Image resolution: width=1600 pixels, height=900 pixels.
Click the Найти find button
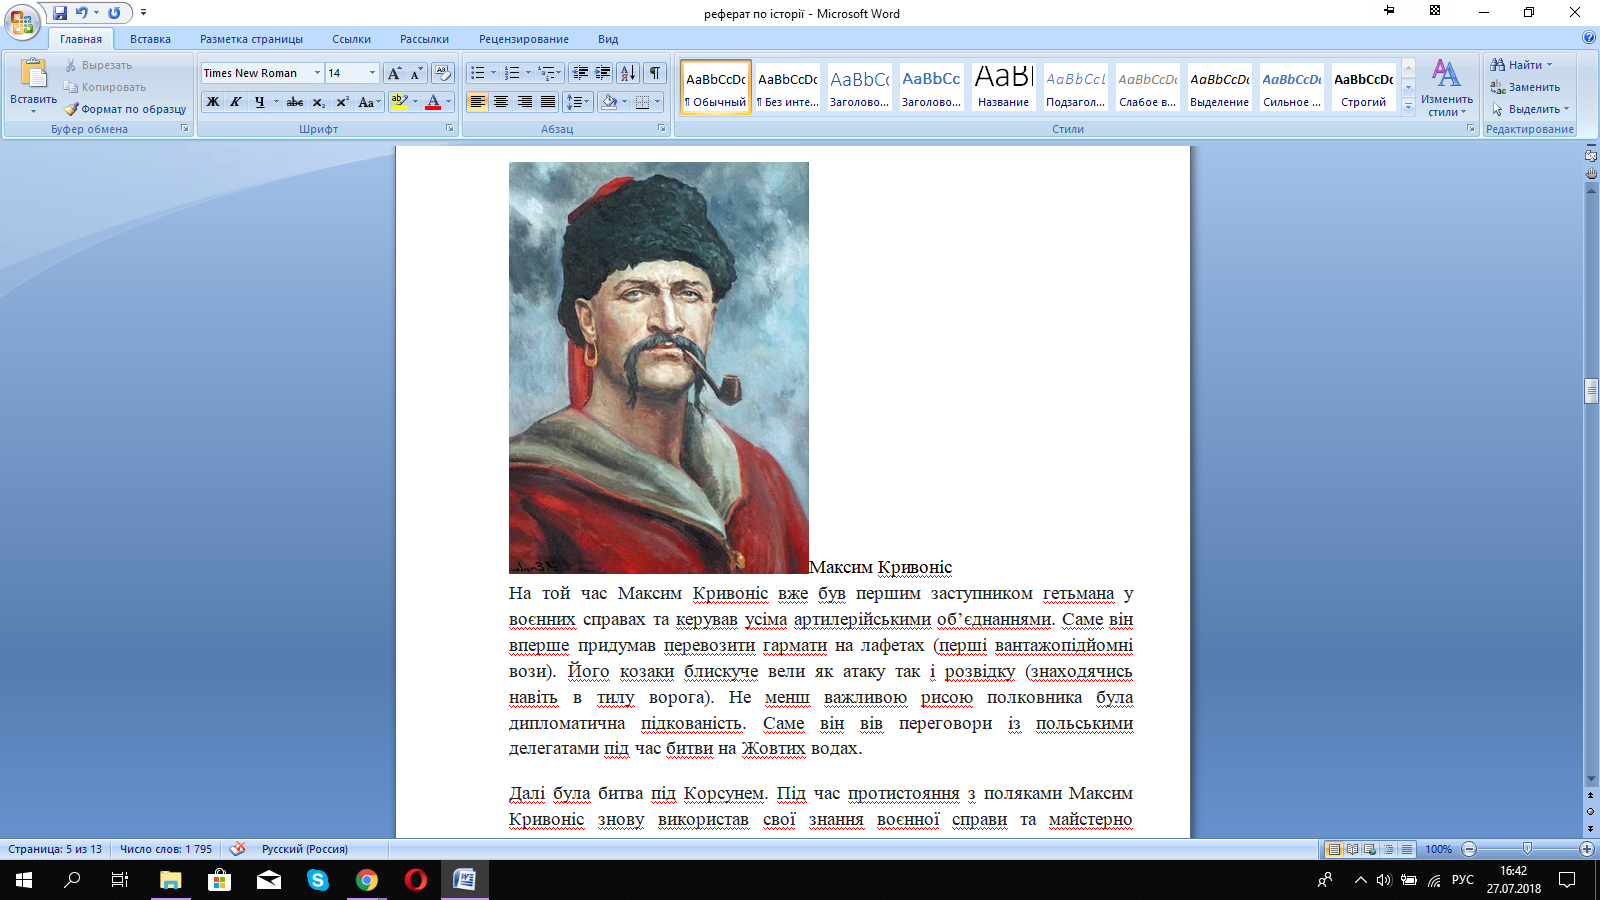pyautogui.click(x=1522, y=65)
